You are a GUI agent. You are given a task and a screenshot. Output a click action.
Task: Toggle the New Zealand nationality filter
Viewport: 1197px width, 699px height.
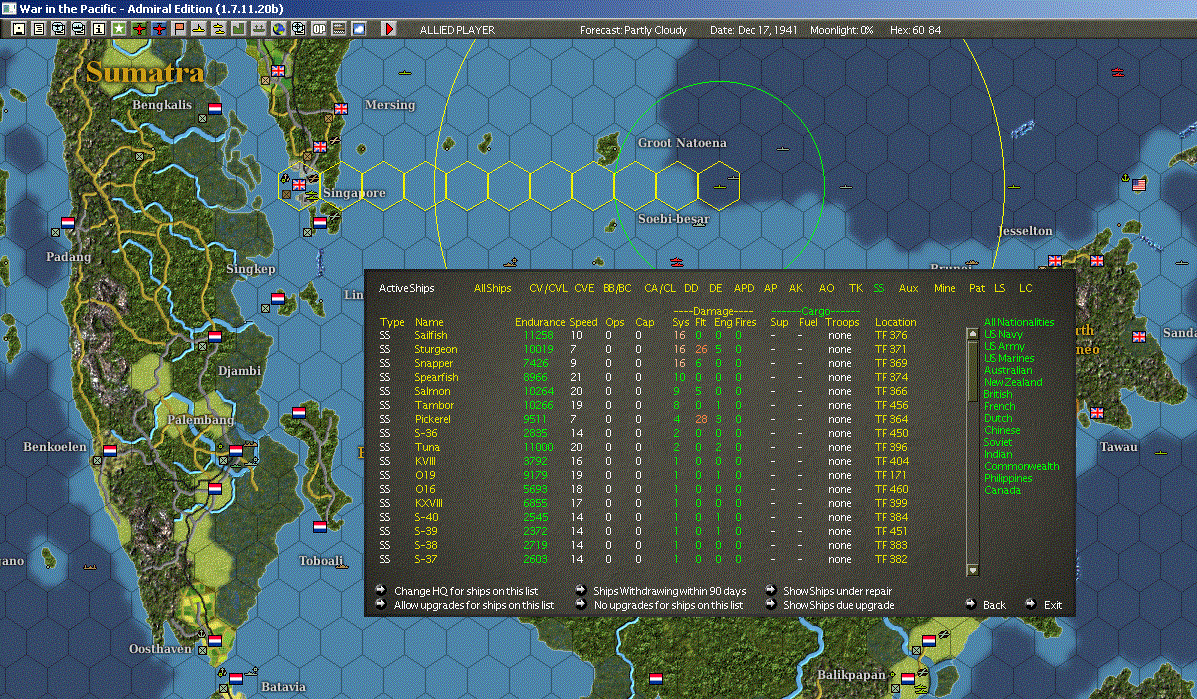tap(1013, 382)
